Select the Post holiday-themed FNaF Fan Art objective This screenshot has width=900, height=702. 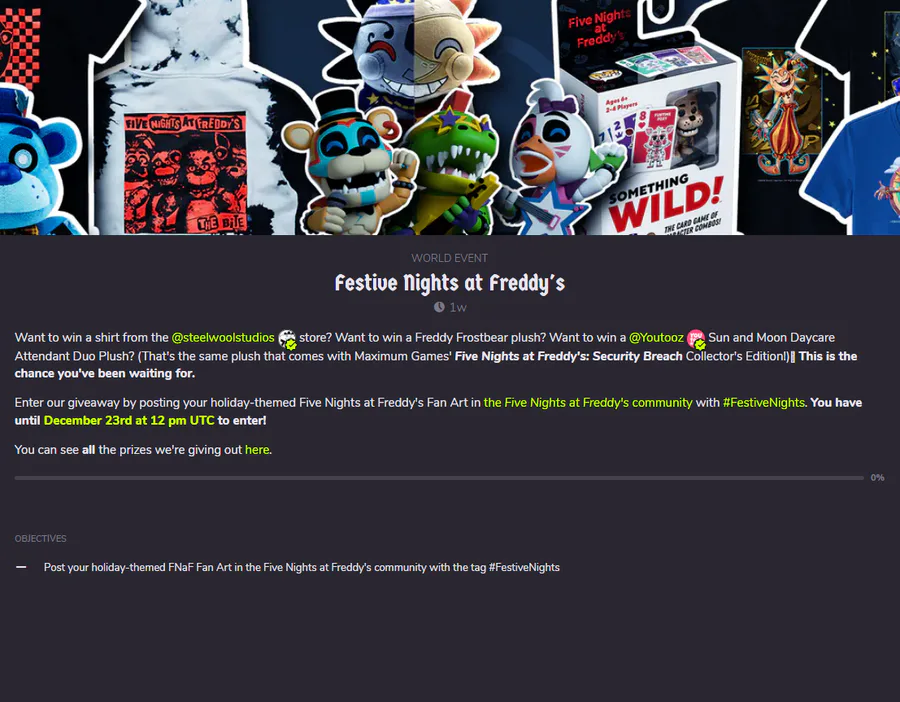tap(301, 567)
